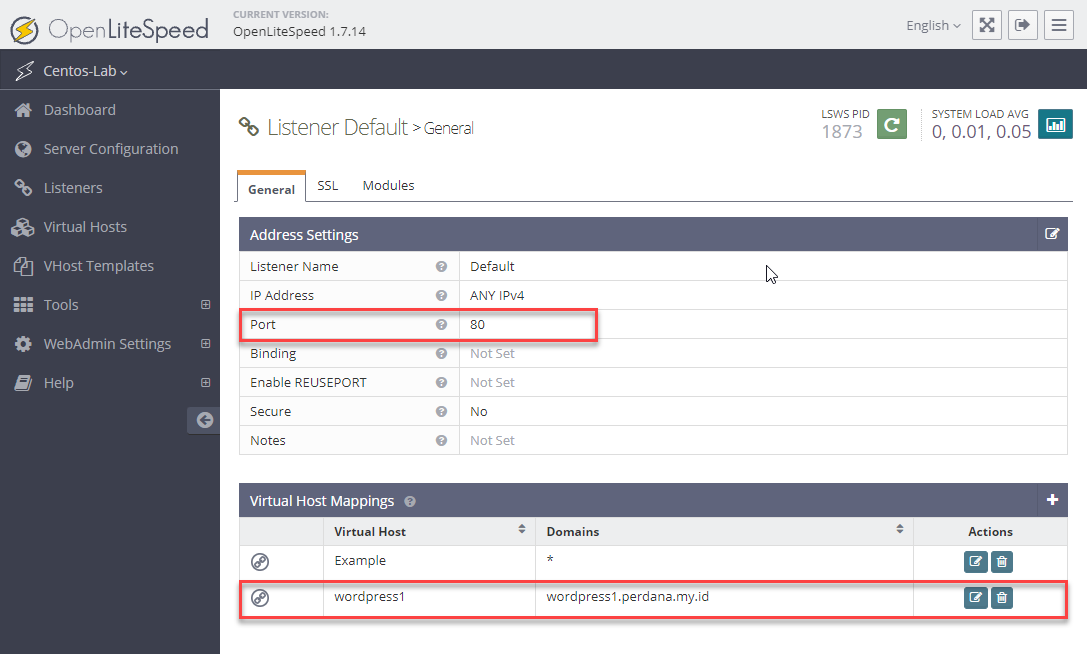Expand the Centos-Lab server dropdown

[x=85, y=71]
